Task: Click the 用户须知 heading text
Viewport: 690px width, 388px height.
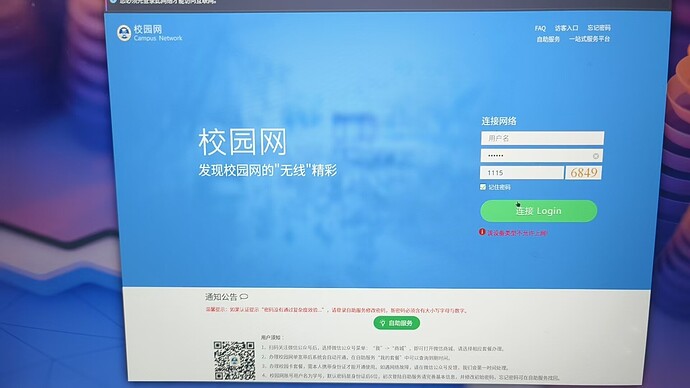Action: (x=272, y=337)
